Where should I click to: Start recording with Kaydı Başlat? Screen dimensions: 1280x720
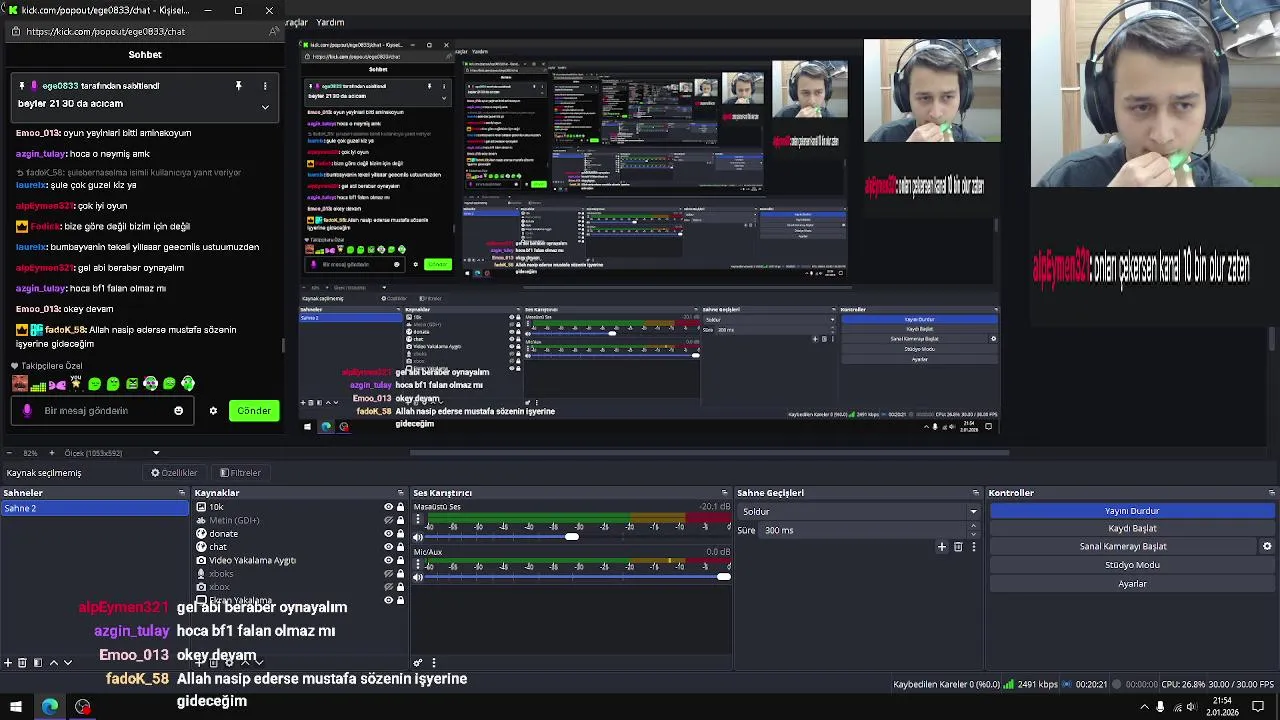coord(1133,528)
